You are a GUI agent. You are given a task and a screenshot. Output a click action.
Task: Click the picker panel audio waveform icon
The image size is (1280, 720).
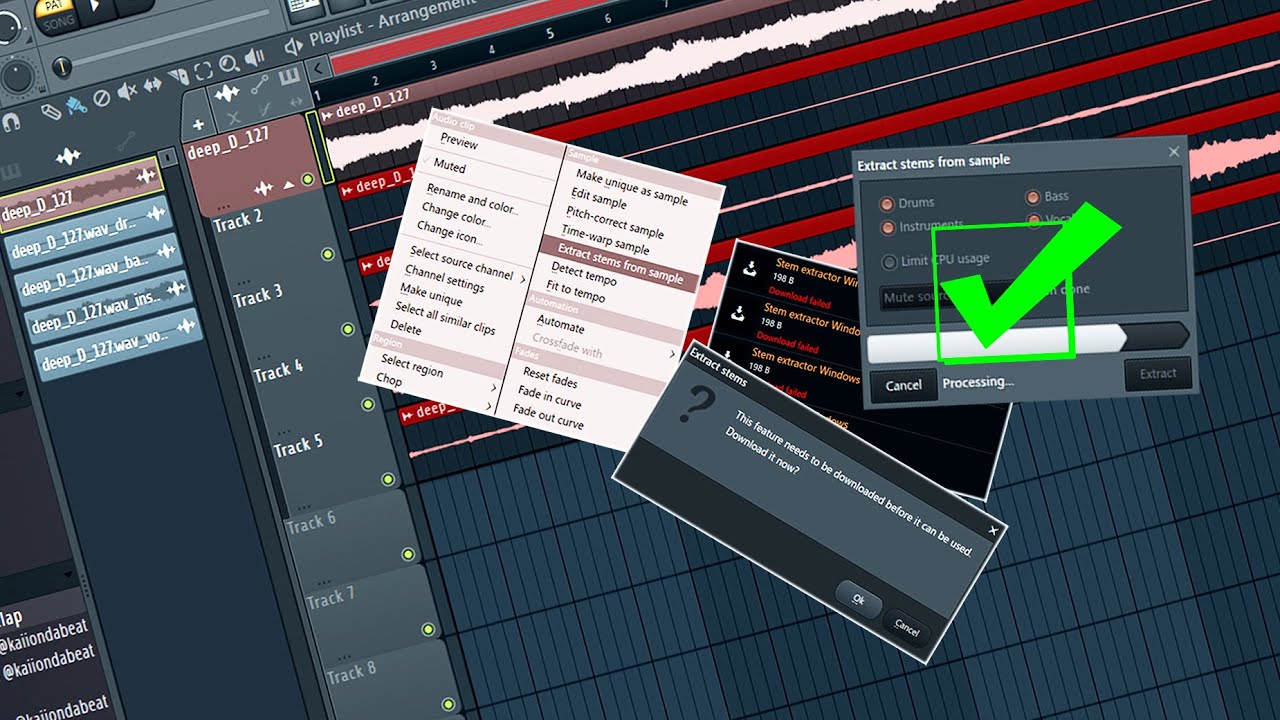(68, 156)
